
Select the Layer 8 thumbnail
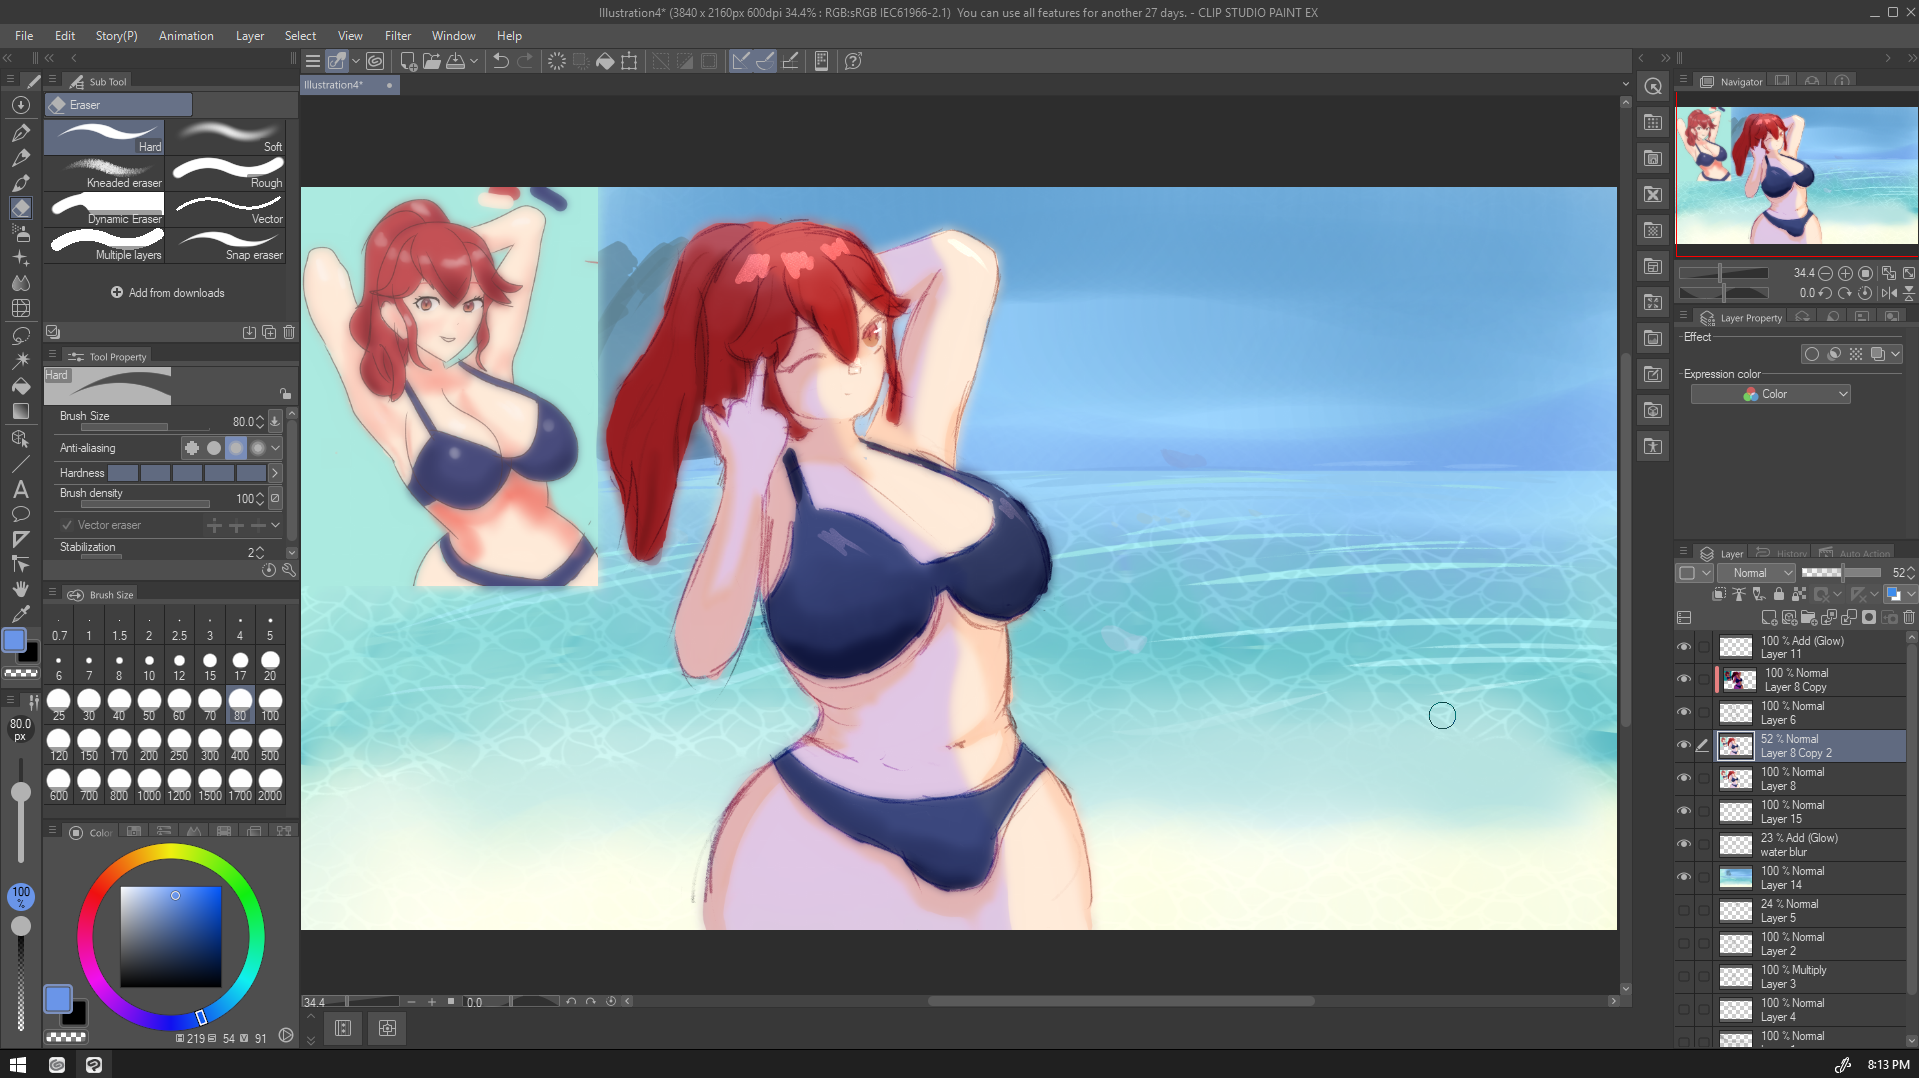tap(1736, 779)
